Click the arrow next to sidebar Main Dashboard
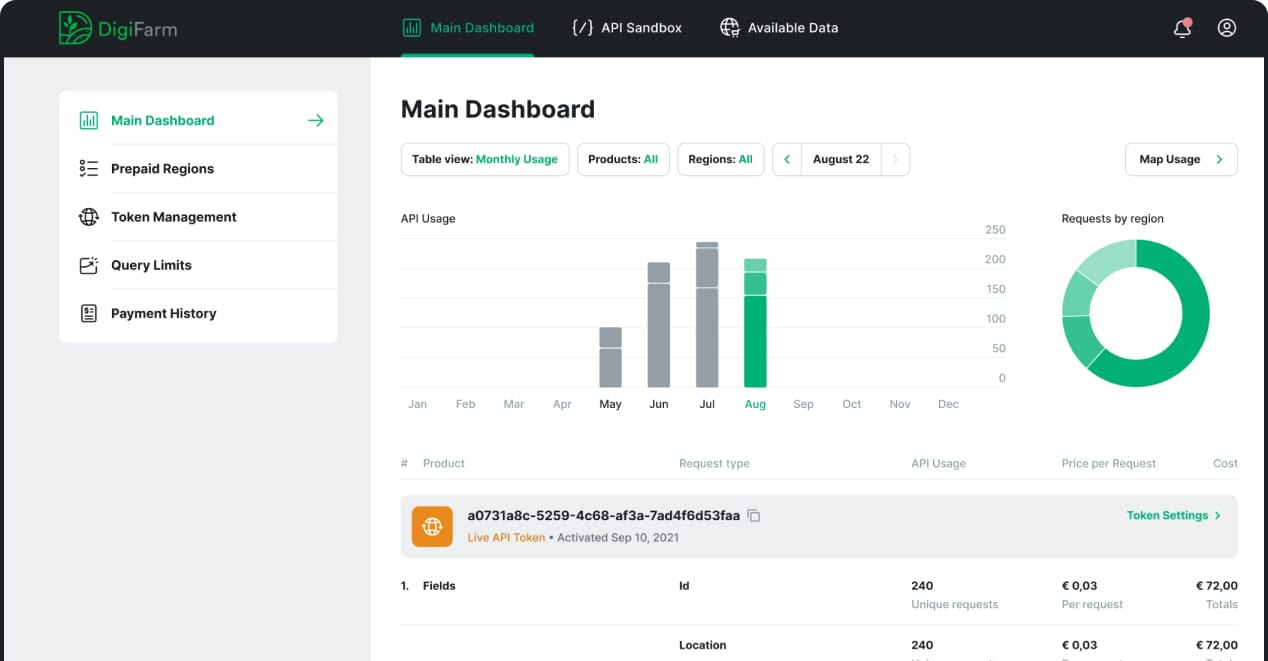This screenshot has height=661, width=1268. click(316, 120)
